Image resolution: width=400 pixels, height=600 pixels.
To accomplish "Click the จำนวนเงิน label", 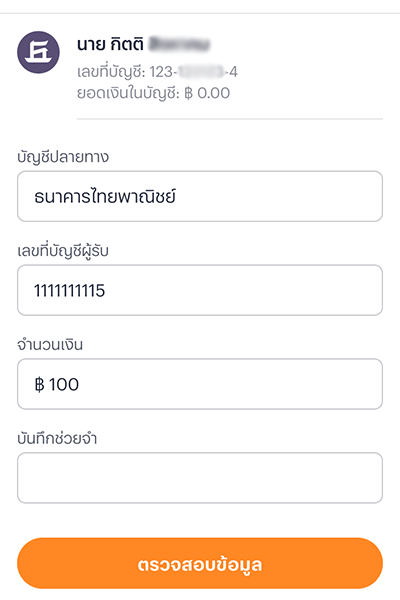I will tap(50, 345).
